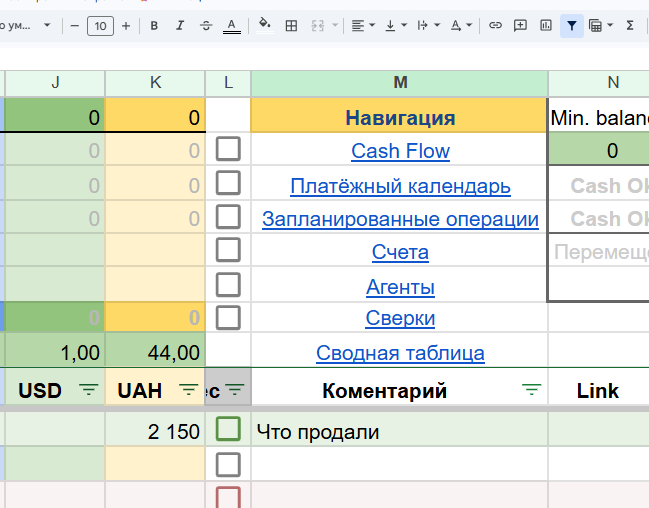Select column M header
The height and width of the screenshot is (508, 649).
pyautogui.click(x=400, y=83)
